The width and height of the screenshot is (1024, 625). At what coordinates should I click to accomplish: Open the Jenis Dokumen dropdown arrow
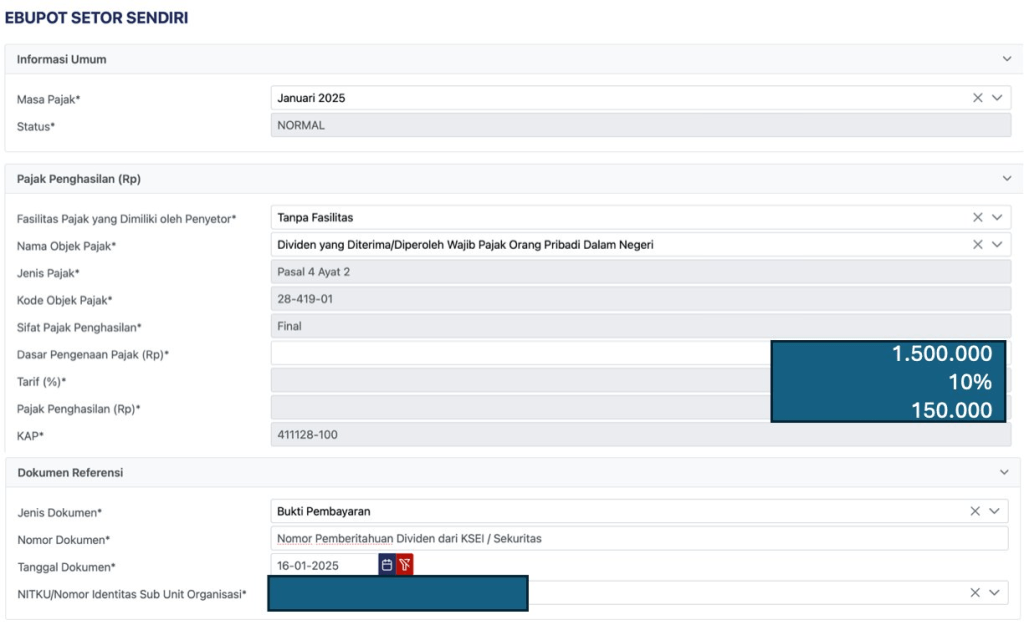pyautogui.click(x=995, y=511)
